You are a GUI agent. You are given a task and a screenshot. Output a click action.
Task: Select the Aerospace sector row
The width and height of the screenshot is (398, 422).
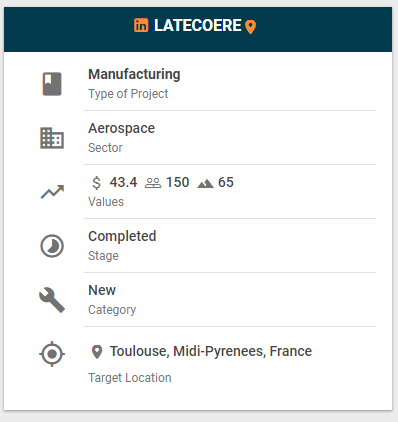point(230,138)
